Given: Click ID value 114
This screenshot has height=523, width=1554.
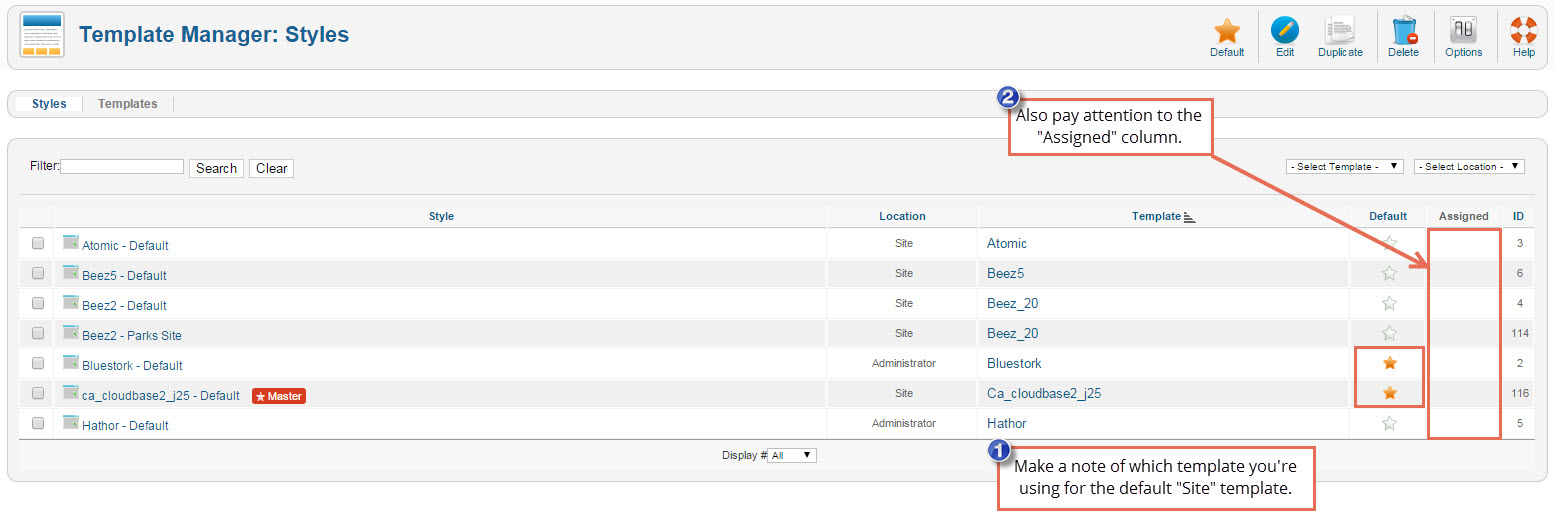Looking at the screenshot, I should coord(1520,333).
